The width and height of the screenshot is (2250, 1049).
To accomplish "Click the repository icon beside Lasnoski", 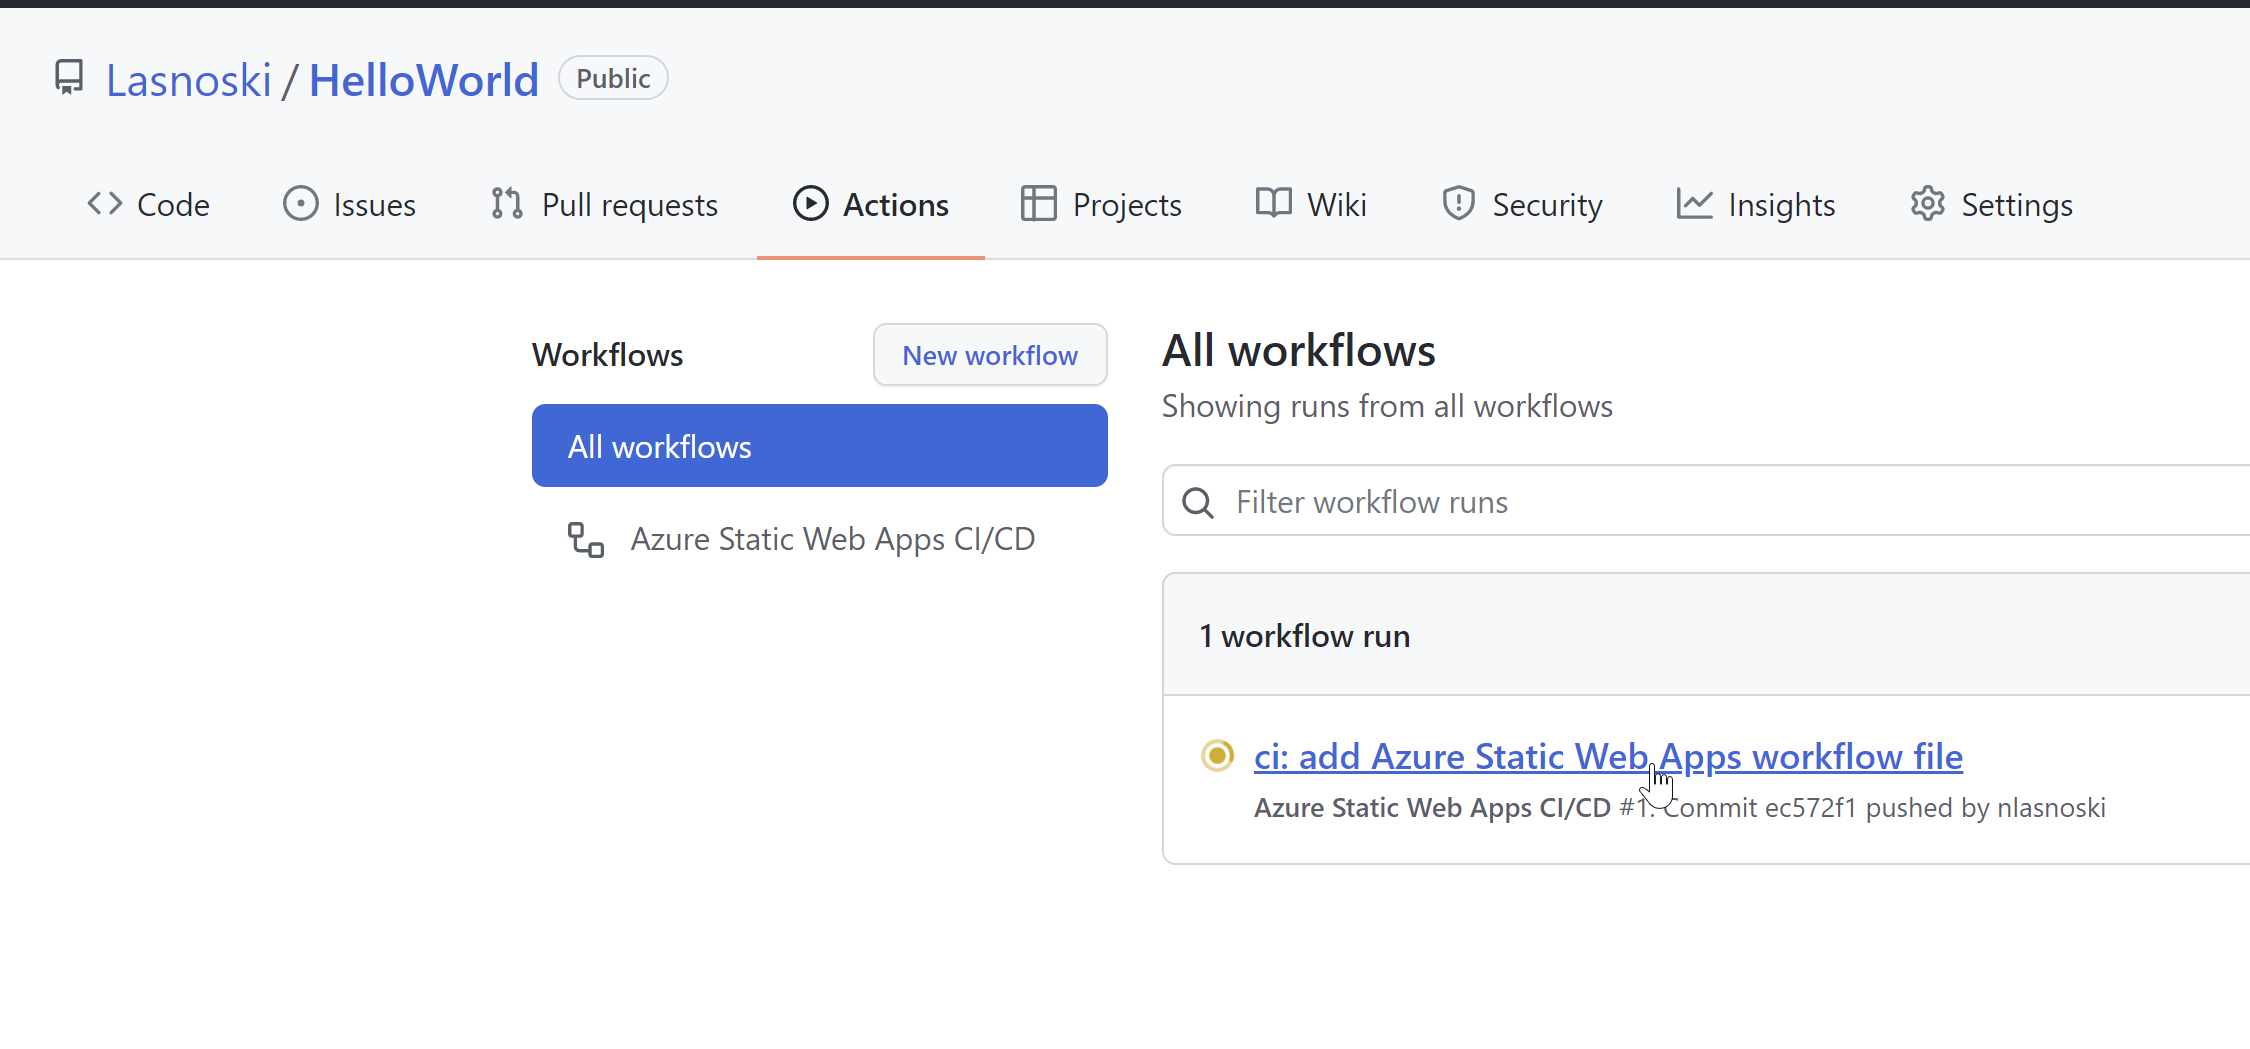I will (69, 78).
